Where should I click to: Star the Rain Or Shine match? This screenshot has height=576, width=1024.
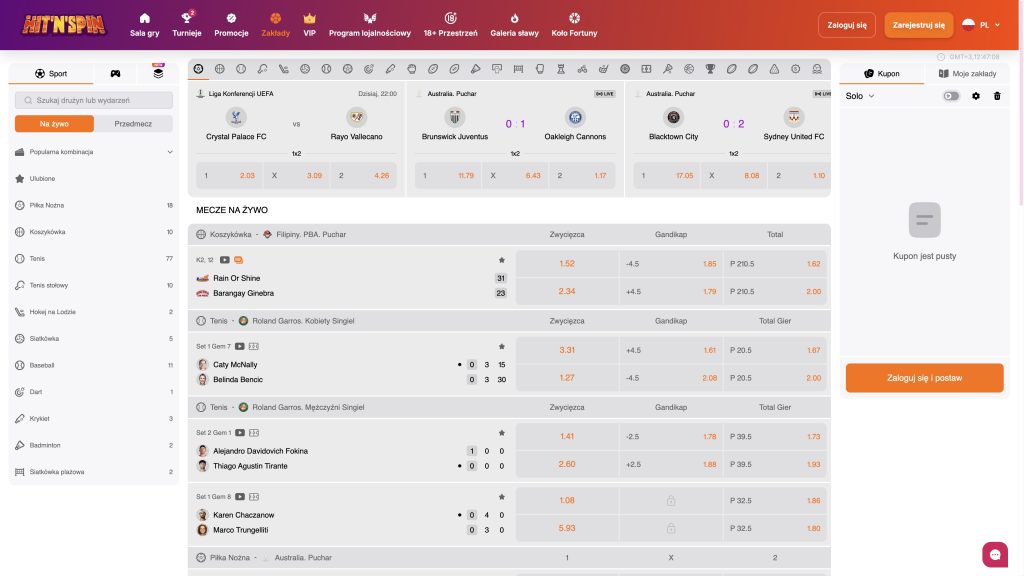tap(502, 260)
